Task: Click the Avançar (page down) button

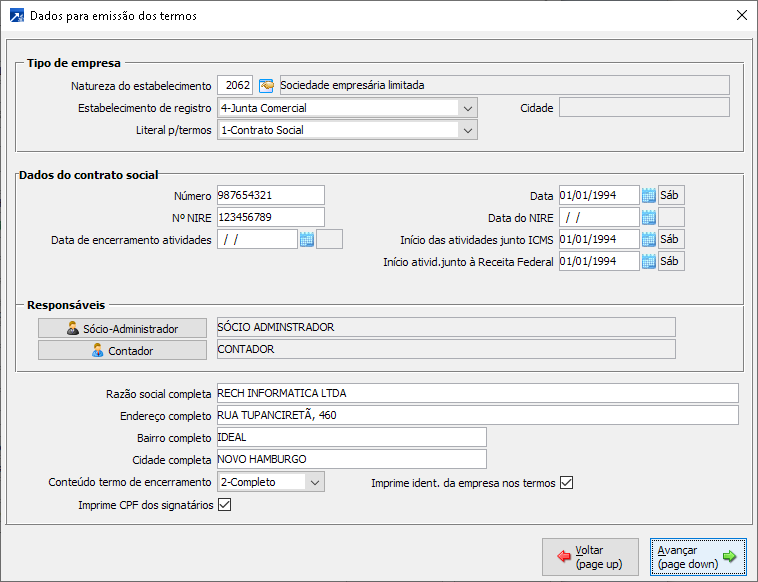Action: [698, 557]
